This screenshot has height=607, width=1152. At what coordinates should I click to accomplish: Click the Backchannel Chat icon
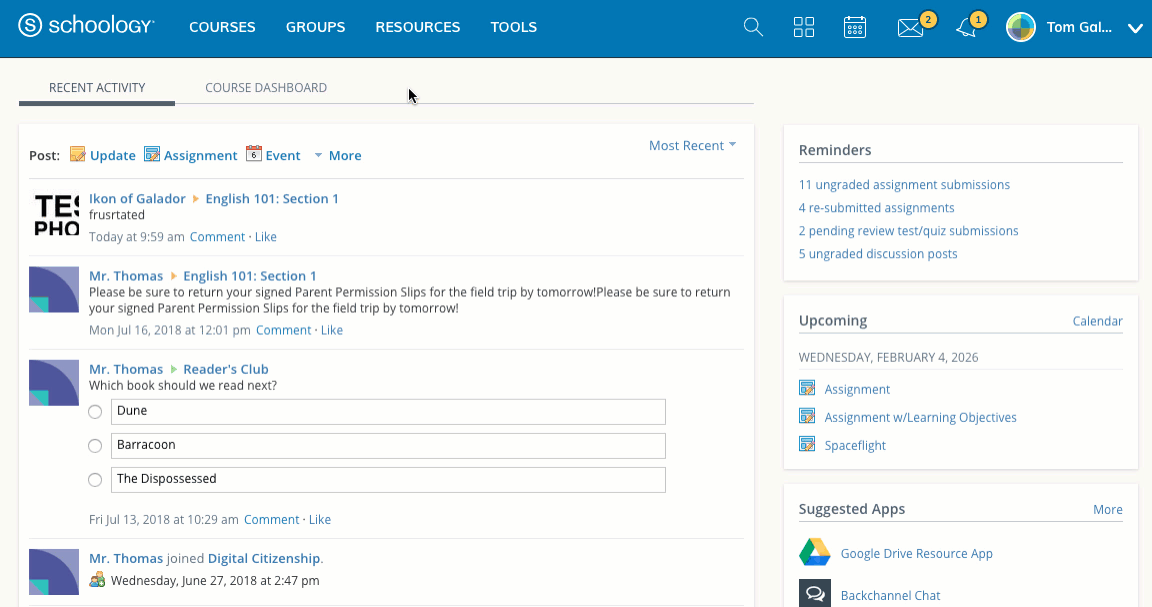[x=815, y=594]
